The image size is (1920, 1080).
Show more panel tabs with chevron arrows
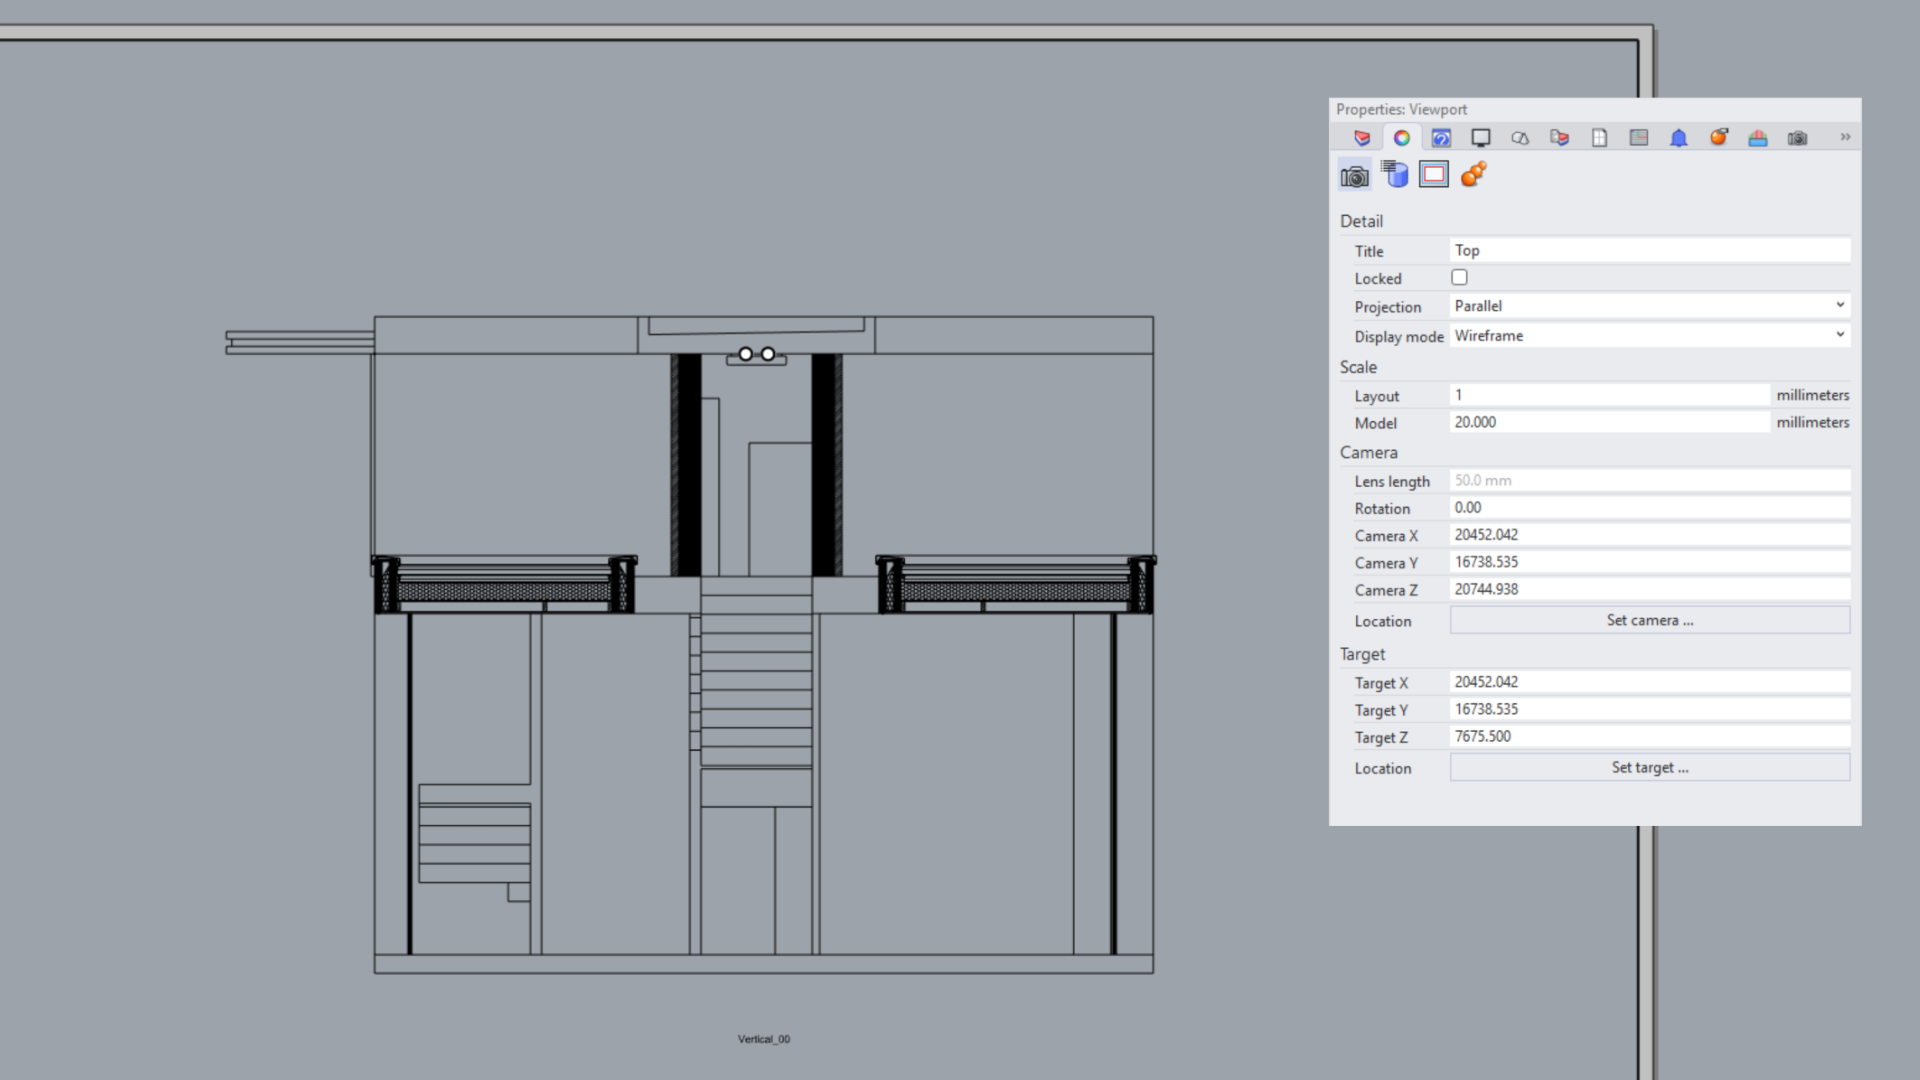[1845, 137]
